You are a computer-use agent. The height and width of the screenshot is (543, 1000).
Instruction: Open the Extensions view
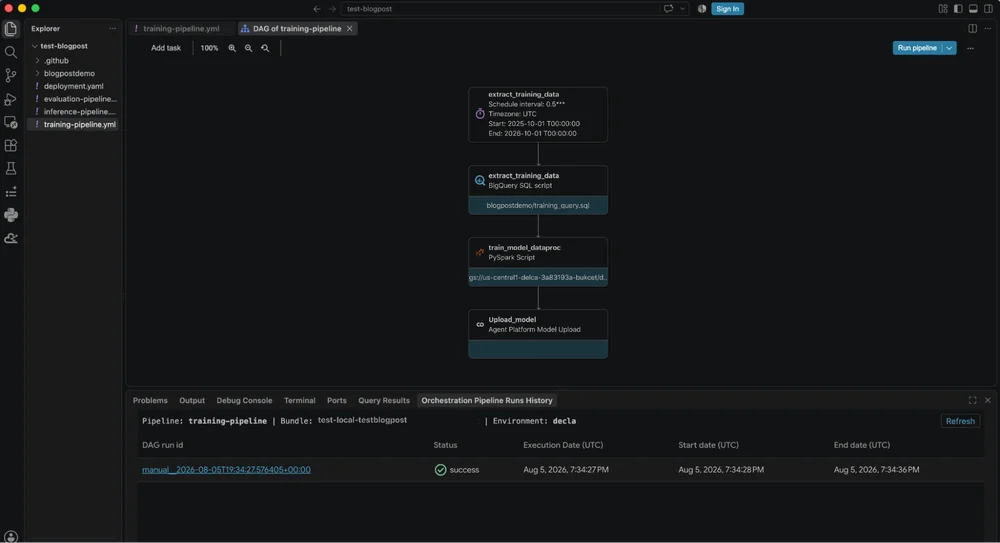coord(11,145)
